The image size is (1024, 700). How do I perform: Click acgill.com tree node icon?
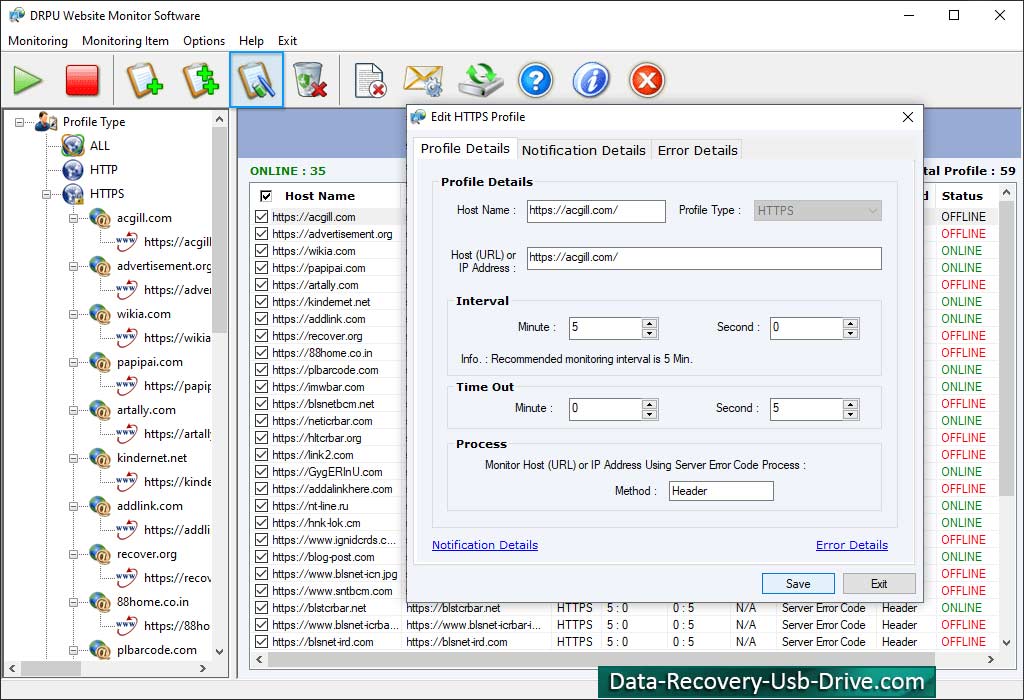coord(100,218)
